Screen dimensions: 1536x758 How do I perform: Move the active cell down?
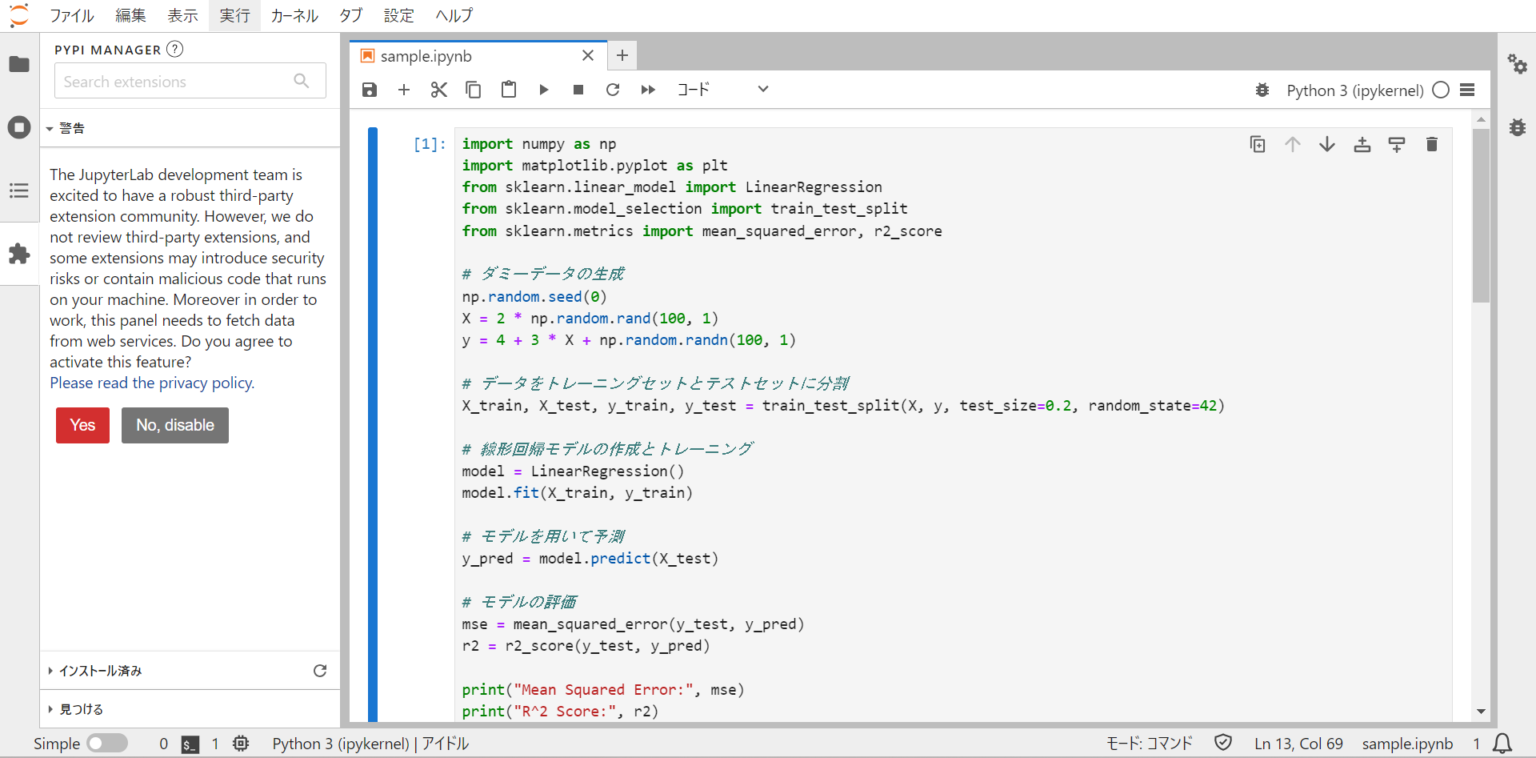click(1327, 143)
